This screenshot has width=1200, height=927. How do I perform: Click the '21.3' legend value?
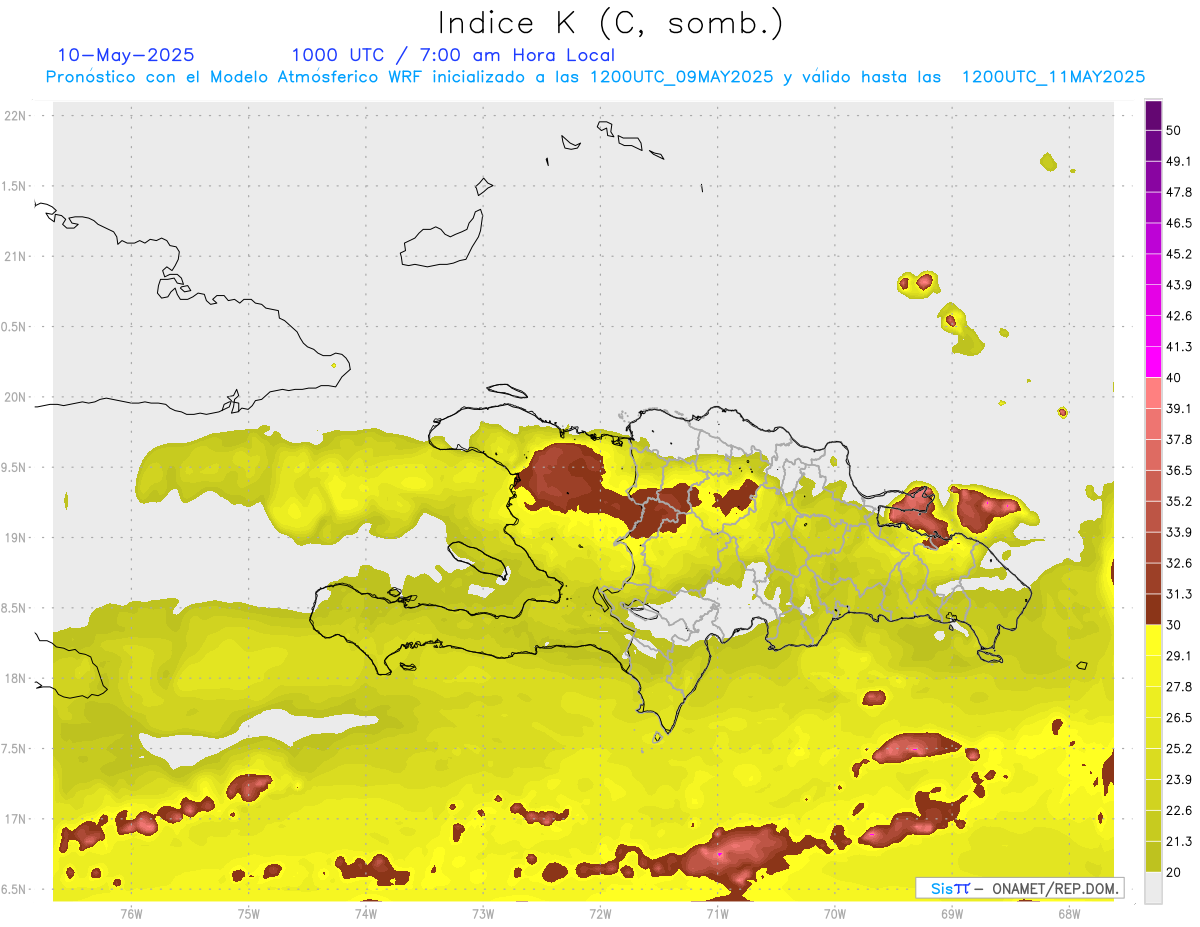pos(1179,842)
